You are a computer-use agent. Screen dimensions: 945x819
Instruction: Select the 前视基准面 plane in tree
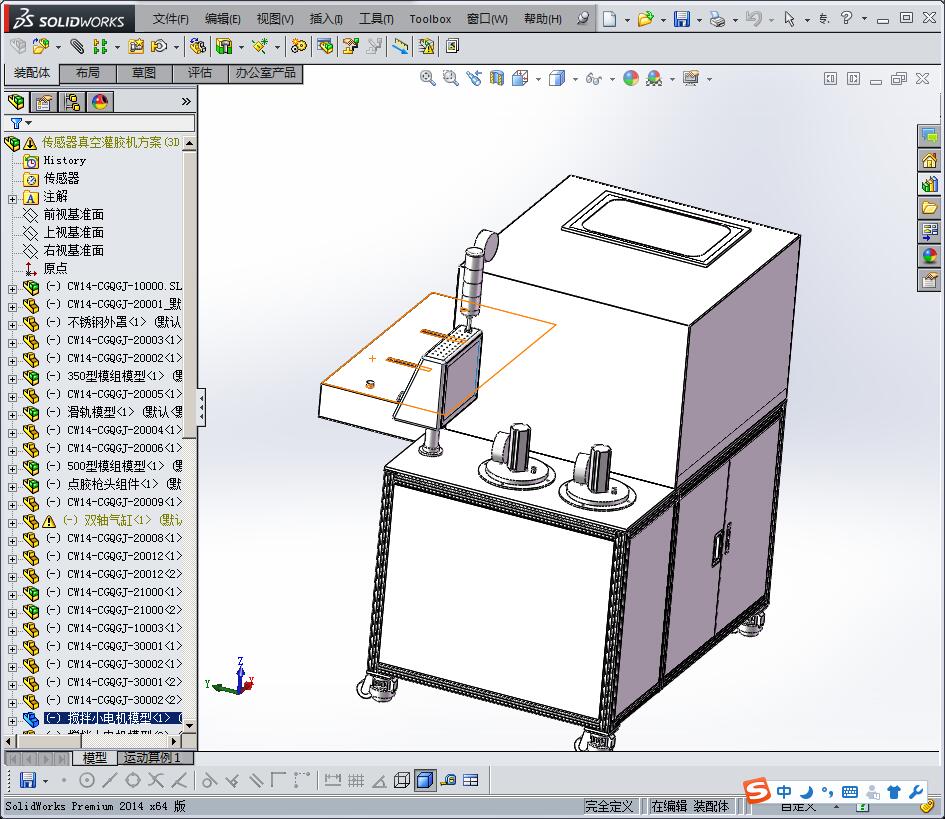(74, 215)
